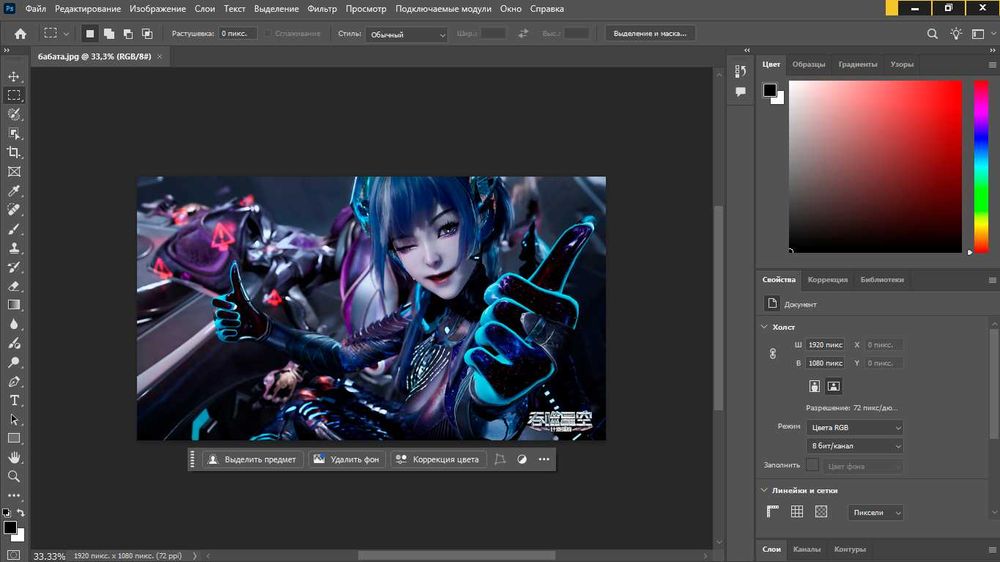
Task: Select the Crop tool
Action: tap(14, 152)
